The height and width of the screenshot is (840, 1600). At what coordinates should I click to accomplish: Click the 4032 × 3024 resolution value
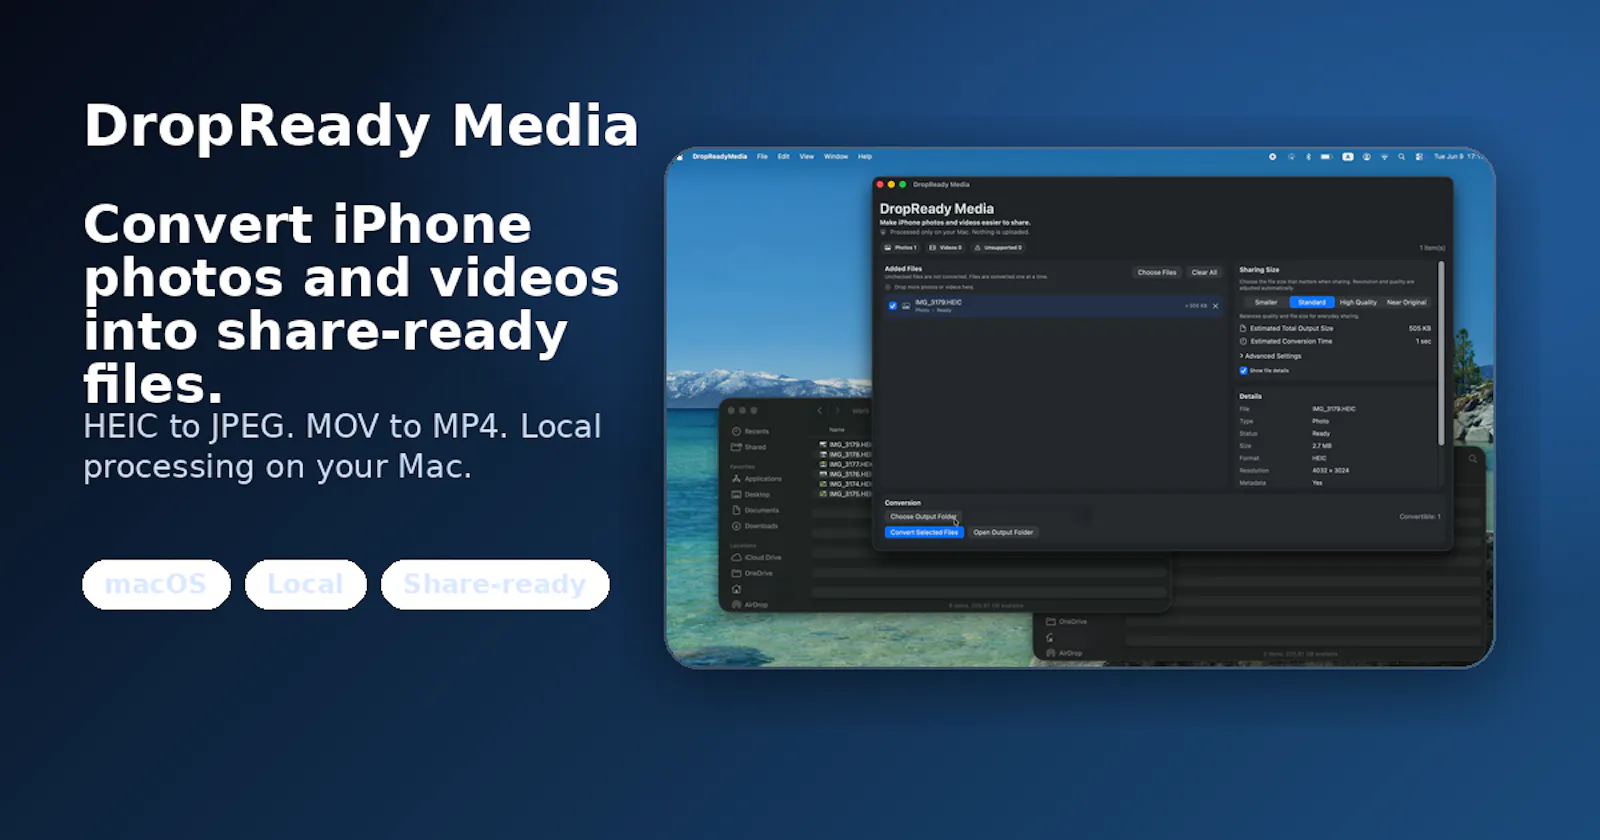[1330, 470]
